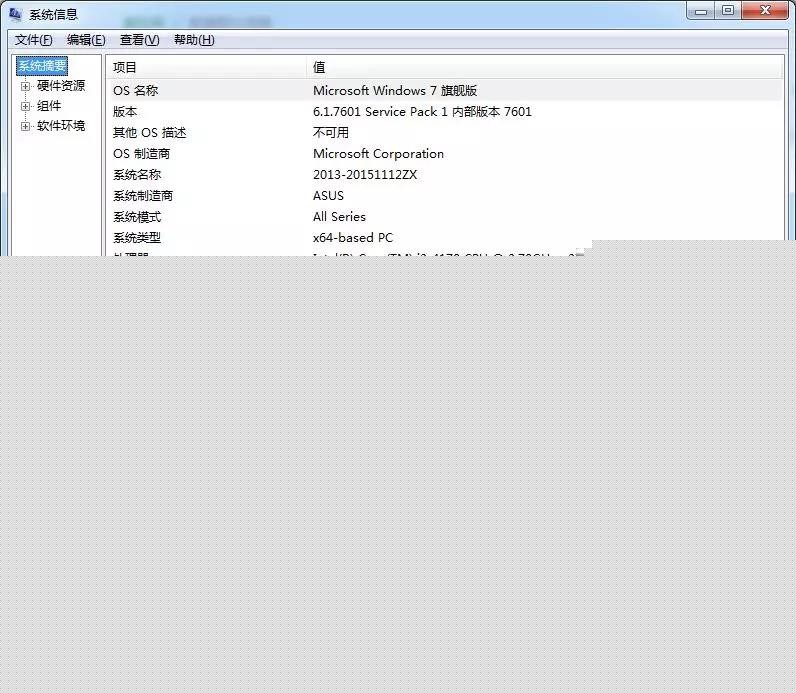Expand the 组件 tree node

(25, 106)
